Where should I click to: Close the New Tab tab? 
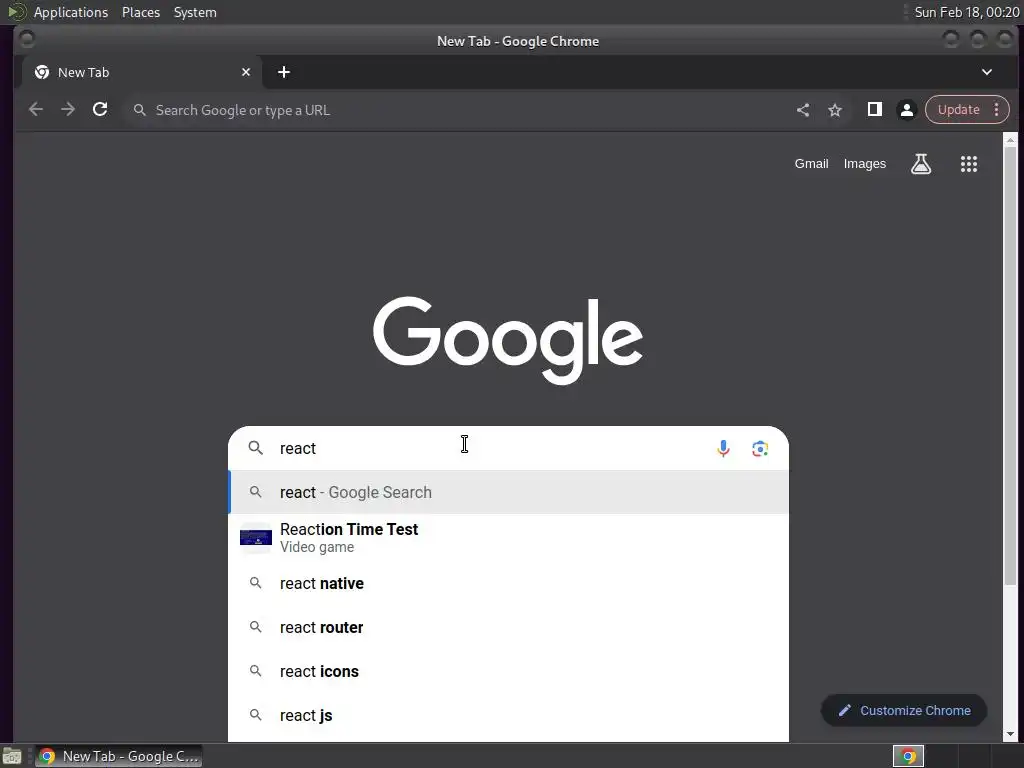coord(246,72)
